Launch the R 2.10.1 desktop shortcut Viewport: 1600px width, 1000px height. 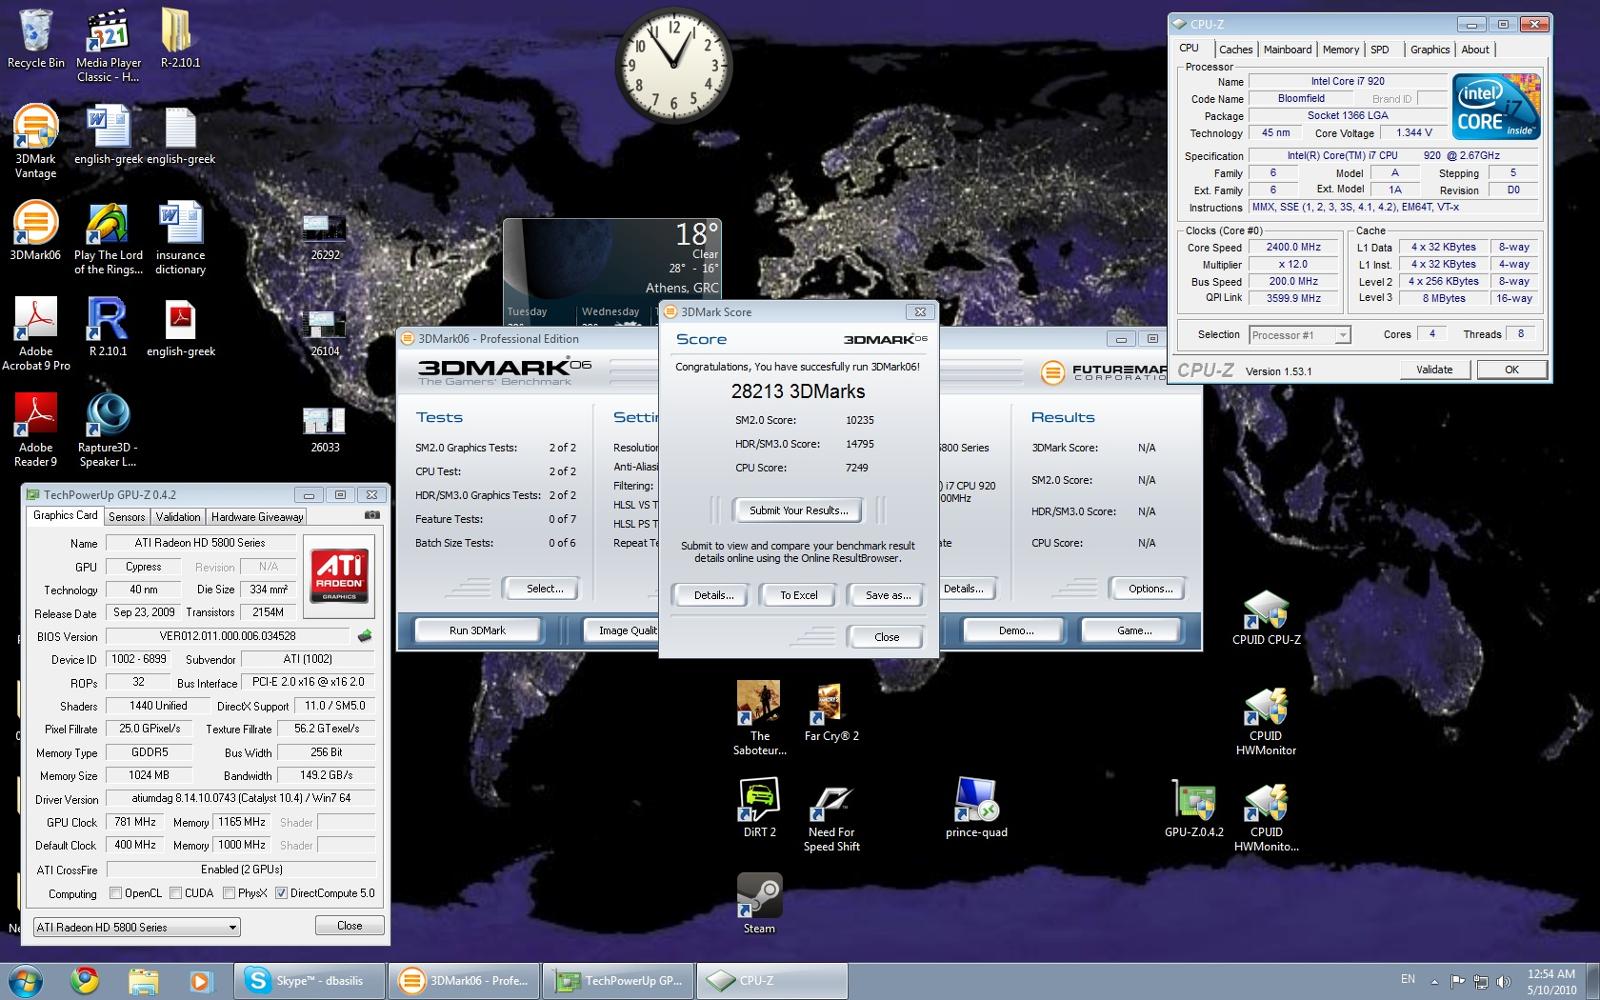click(x=108, y=328)
